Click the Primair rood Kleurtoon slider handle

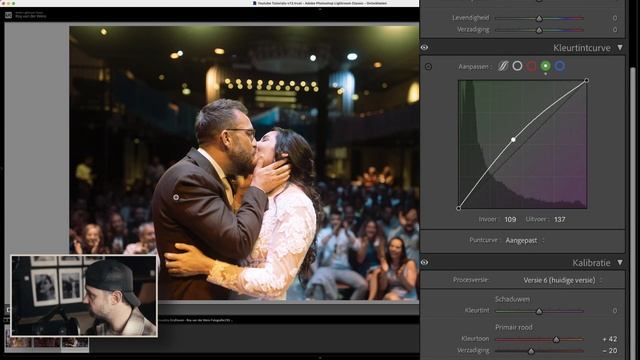tap(556, 340)
